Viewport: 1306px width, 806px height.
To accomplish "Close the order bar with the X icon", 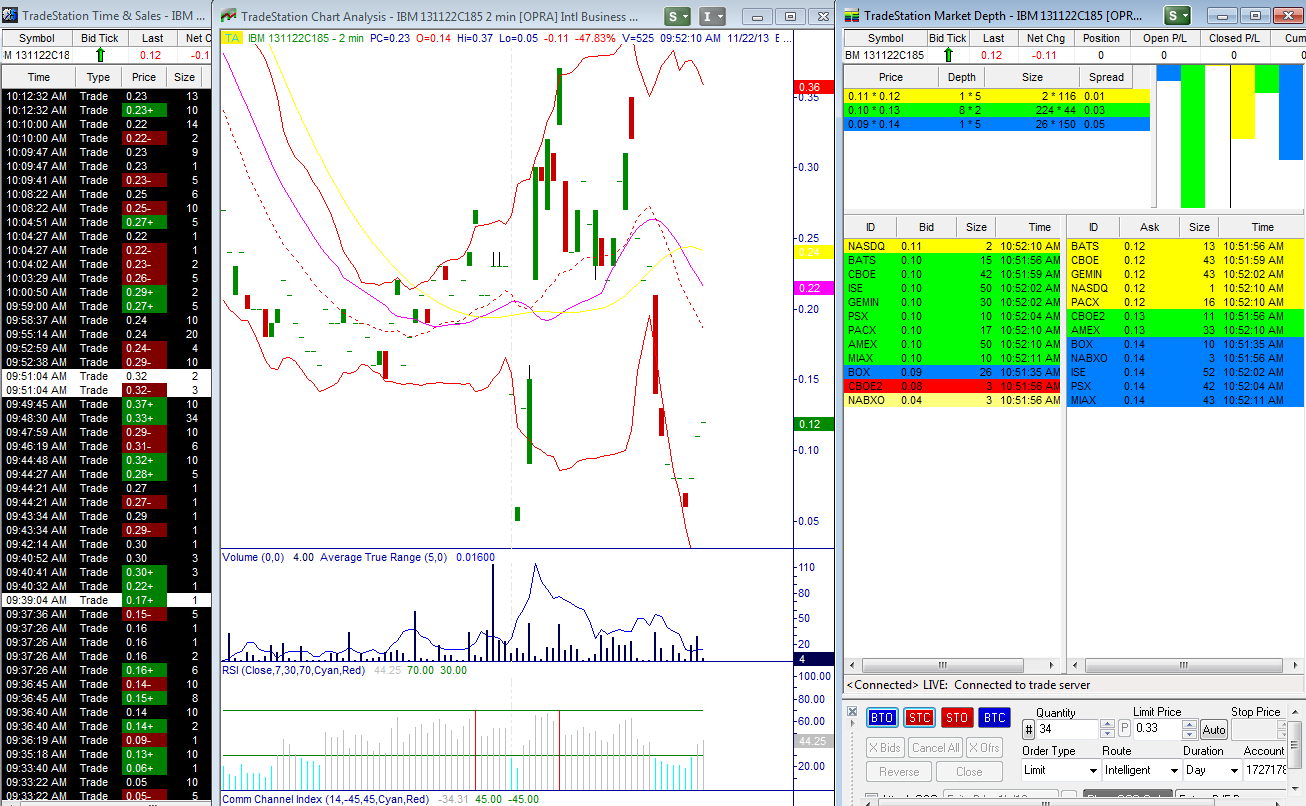I will pyautogui.click(x=852, y=713).
